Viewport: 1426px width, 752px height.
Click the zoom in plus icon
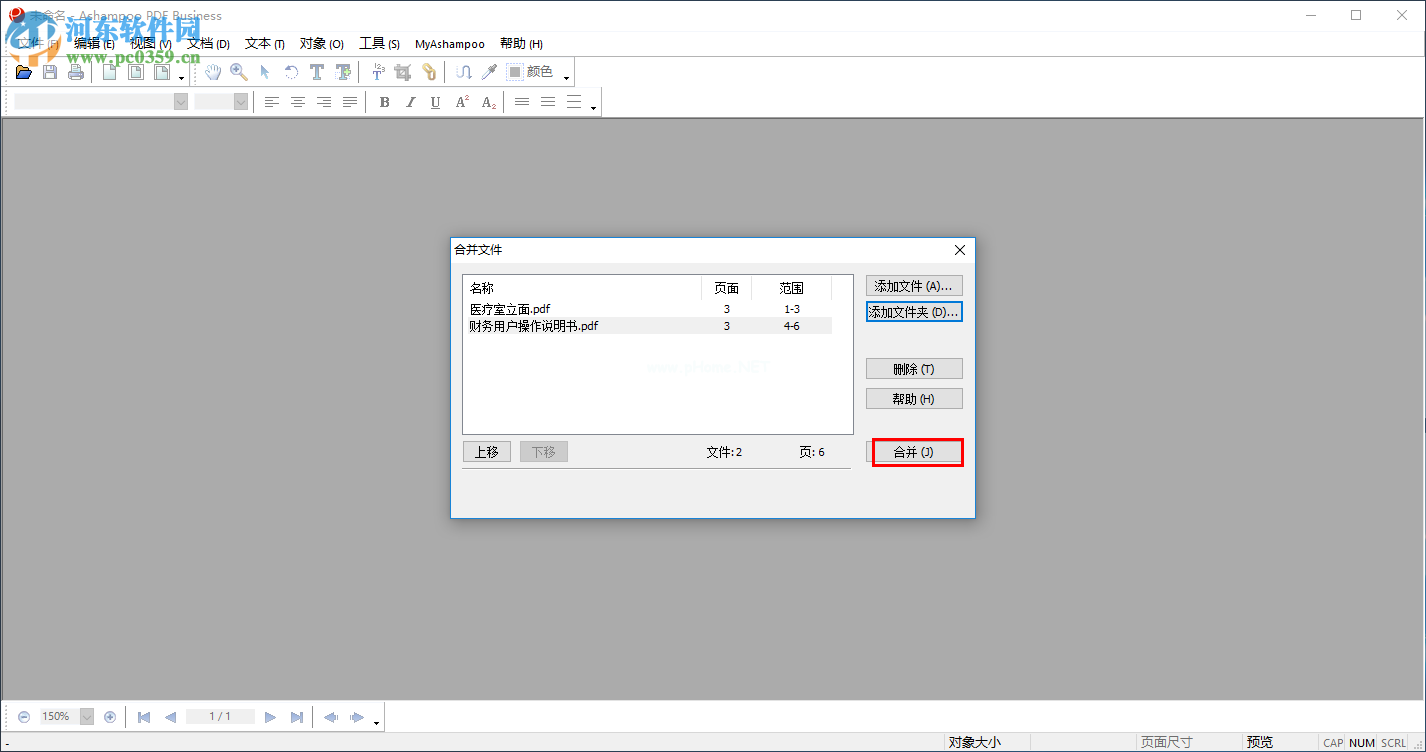pyautogui.click(x=110, y=716)
